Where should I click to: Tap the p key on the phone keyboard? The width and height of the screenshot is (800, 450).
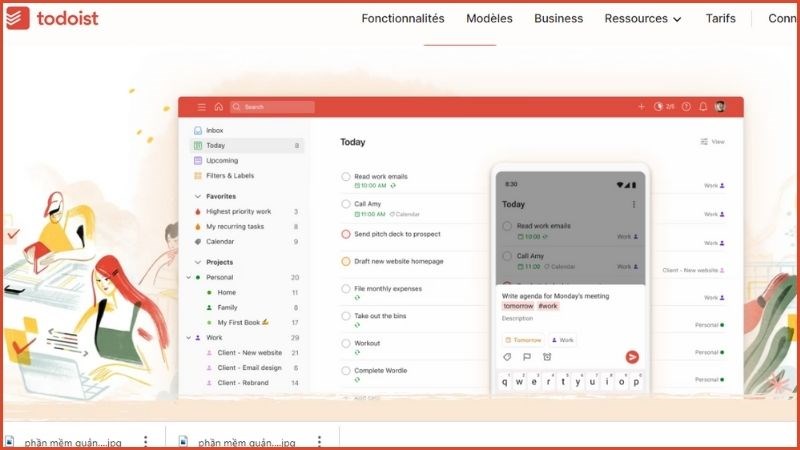[x=636, y=382]
